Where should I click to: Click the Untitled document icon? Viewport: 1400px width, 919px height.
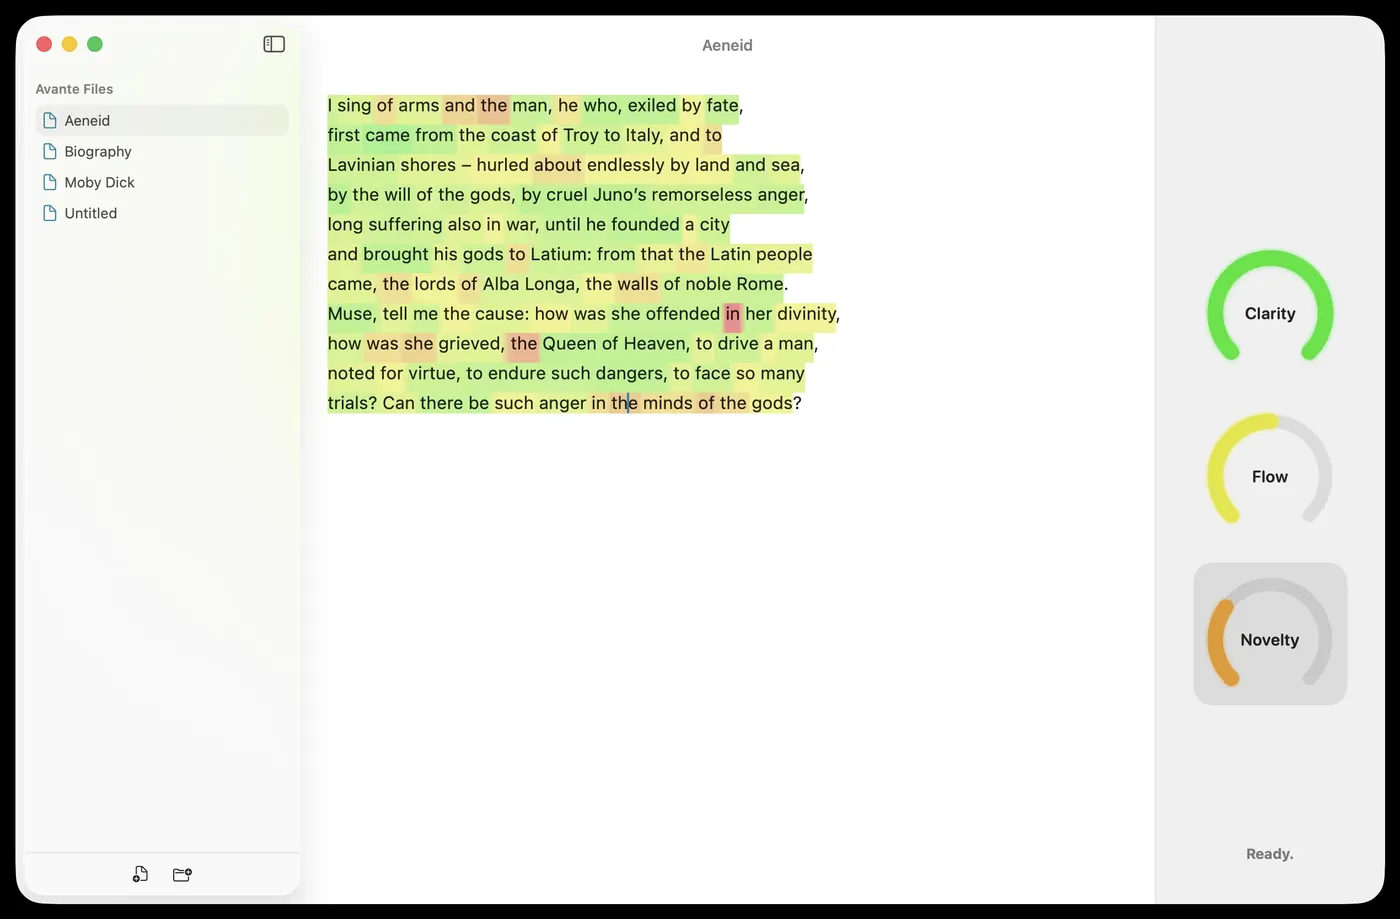tap(50, 213)
